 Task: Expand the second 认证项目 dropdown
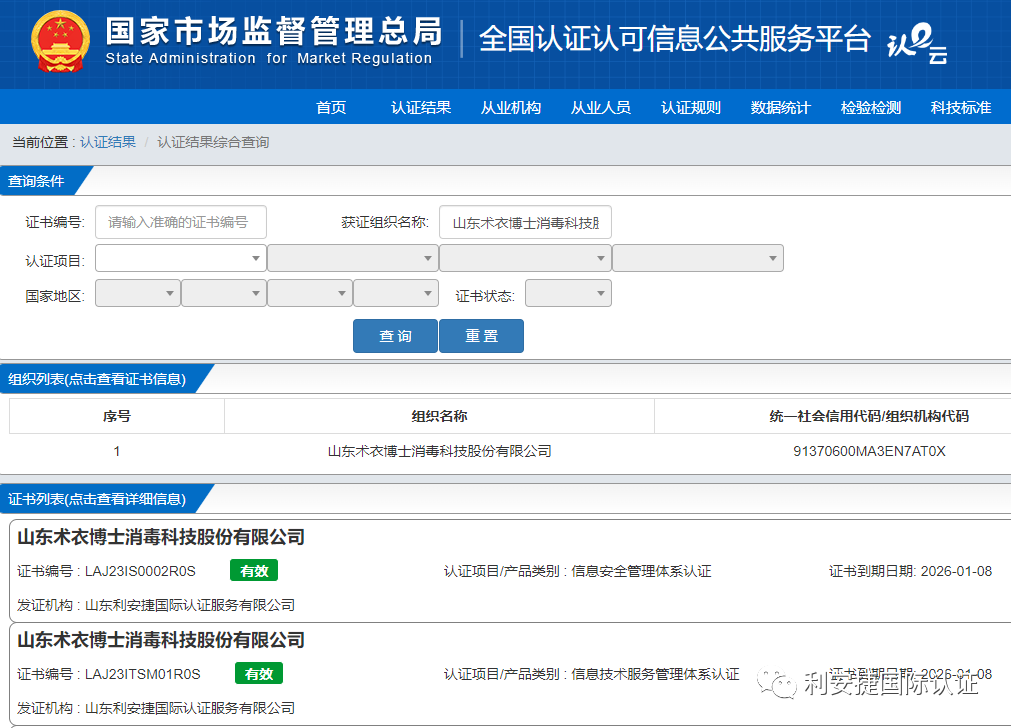(353, 258)
